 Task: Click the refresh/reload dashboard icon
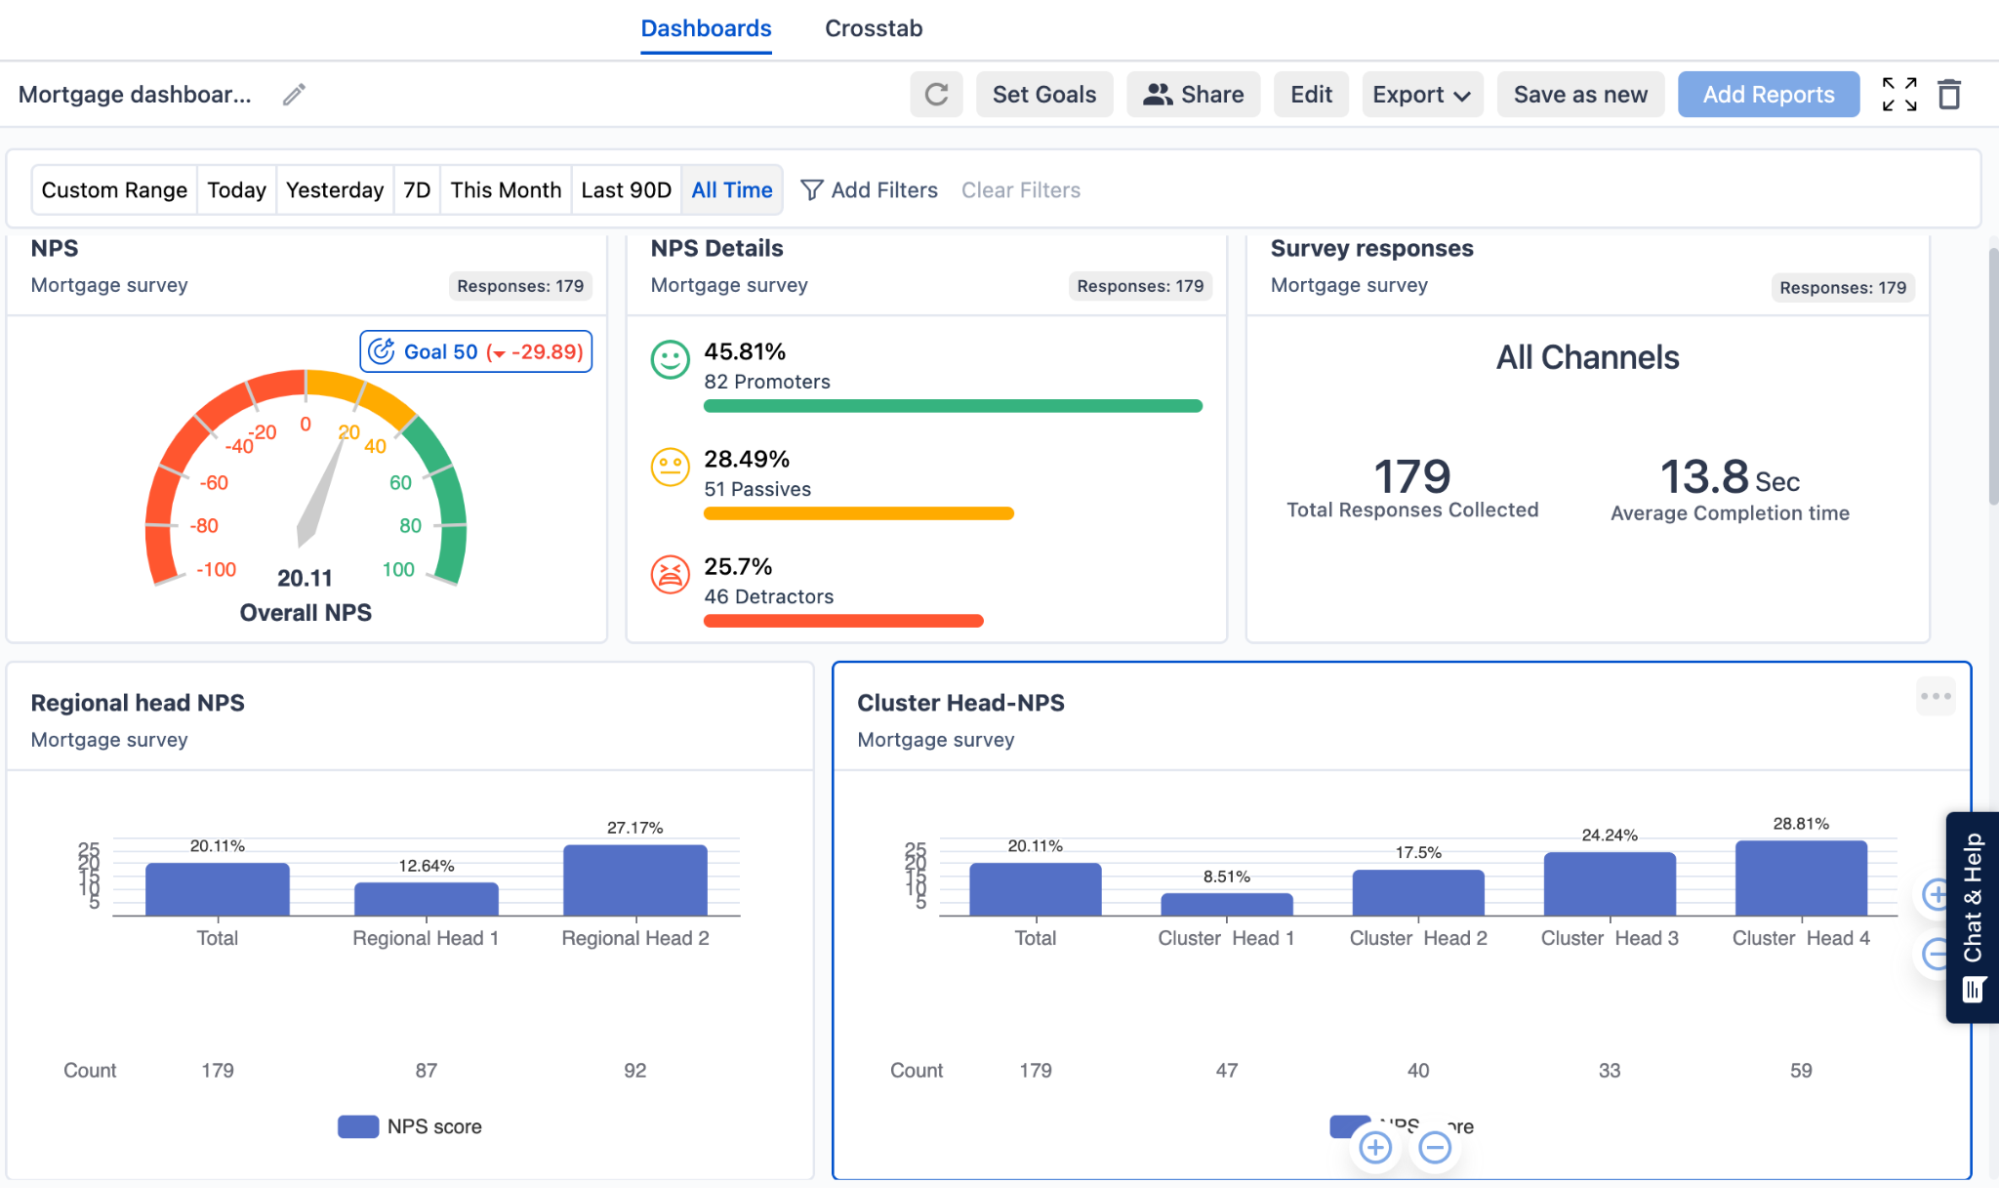tap(937, 93)
